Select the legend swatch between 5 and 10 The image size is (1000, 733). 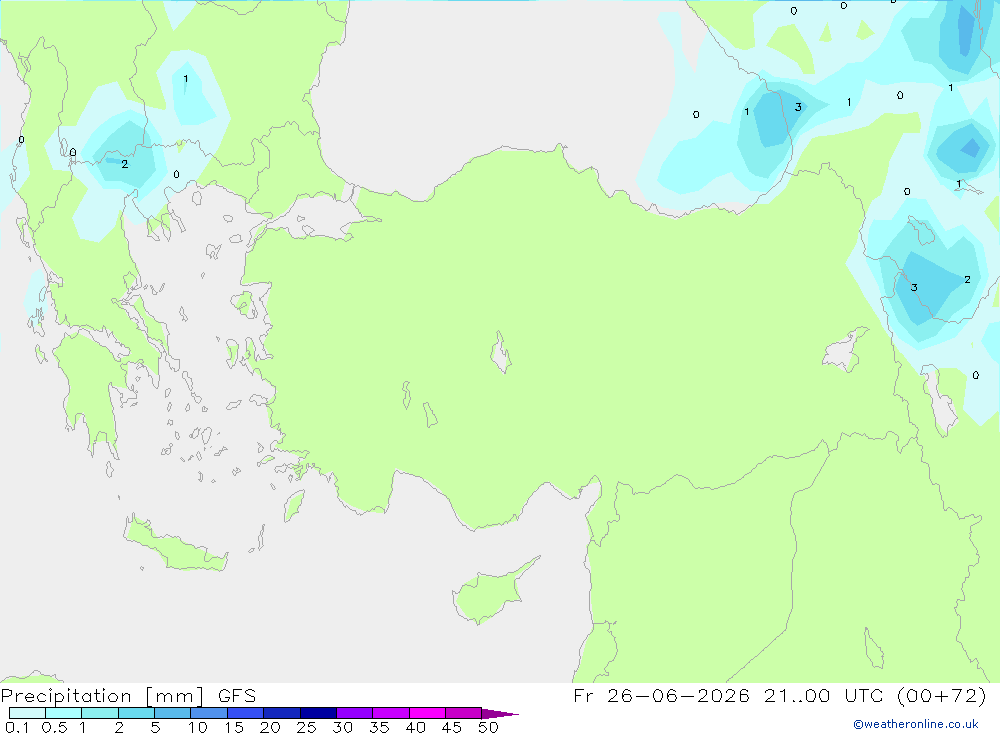pyautogui.click(x=173, y=713)
